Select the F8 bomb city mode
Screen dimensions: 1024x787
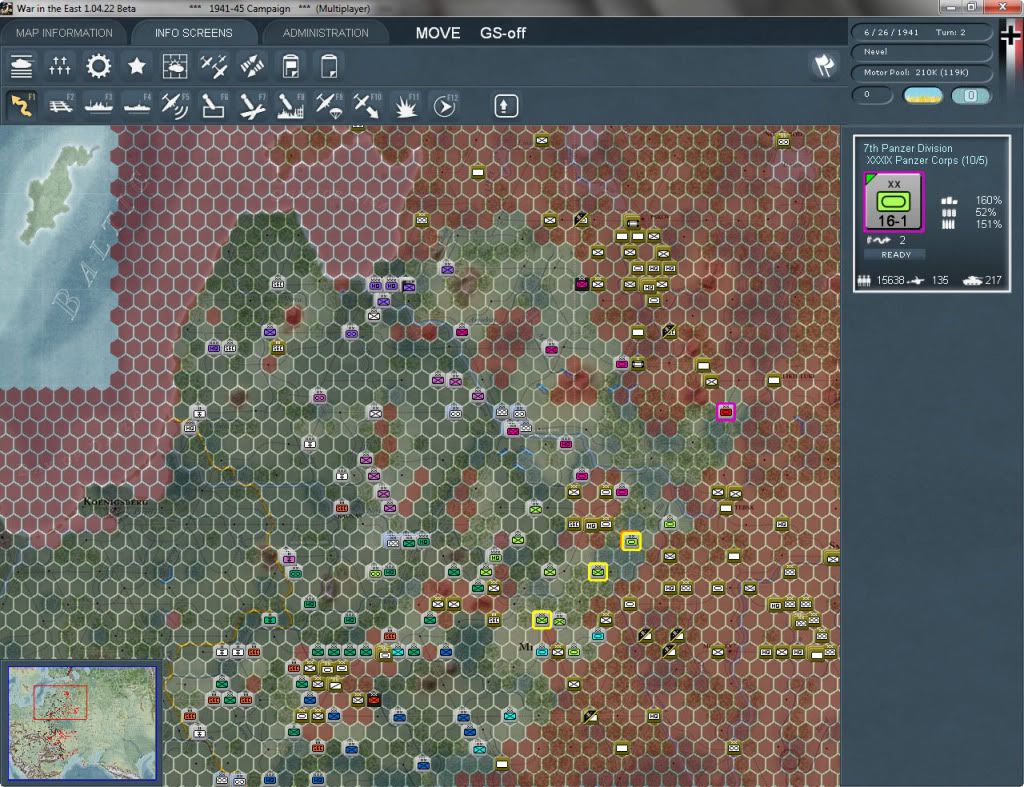click(x=291, y=106)
